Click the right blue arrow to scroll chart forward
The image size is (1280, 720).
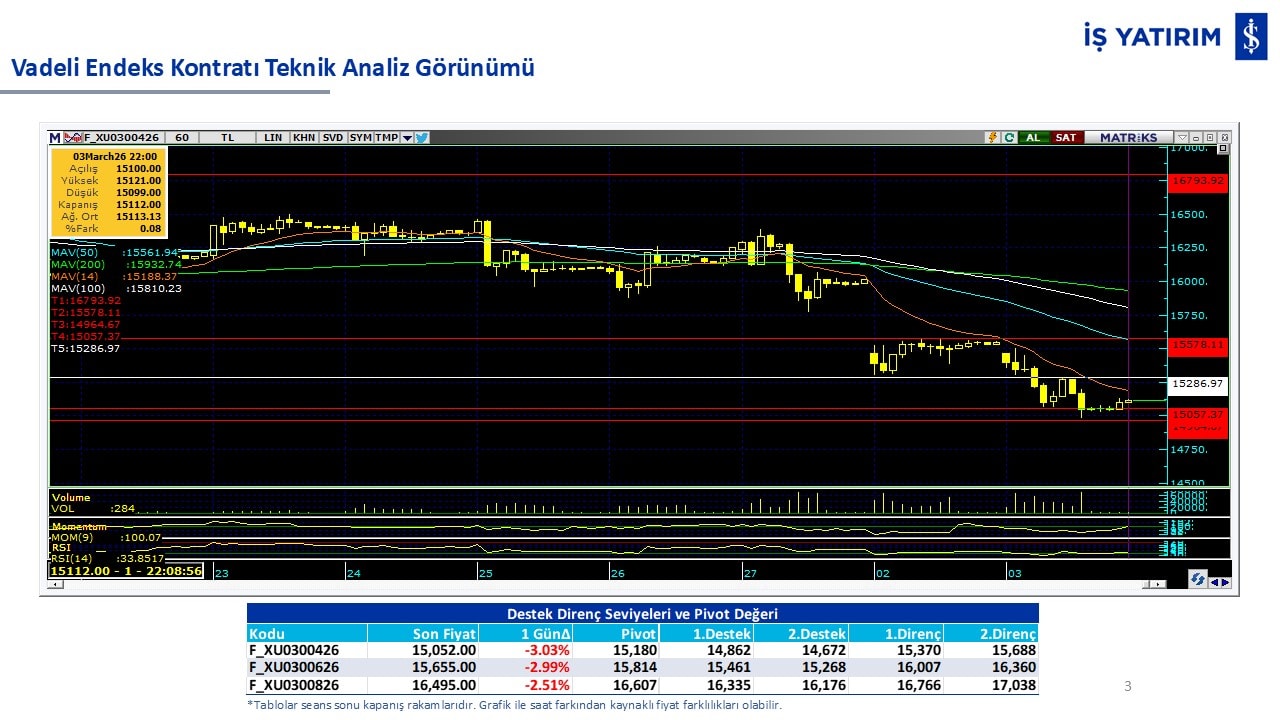coord(1226,581)
